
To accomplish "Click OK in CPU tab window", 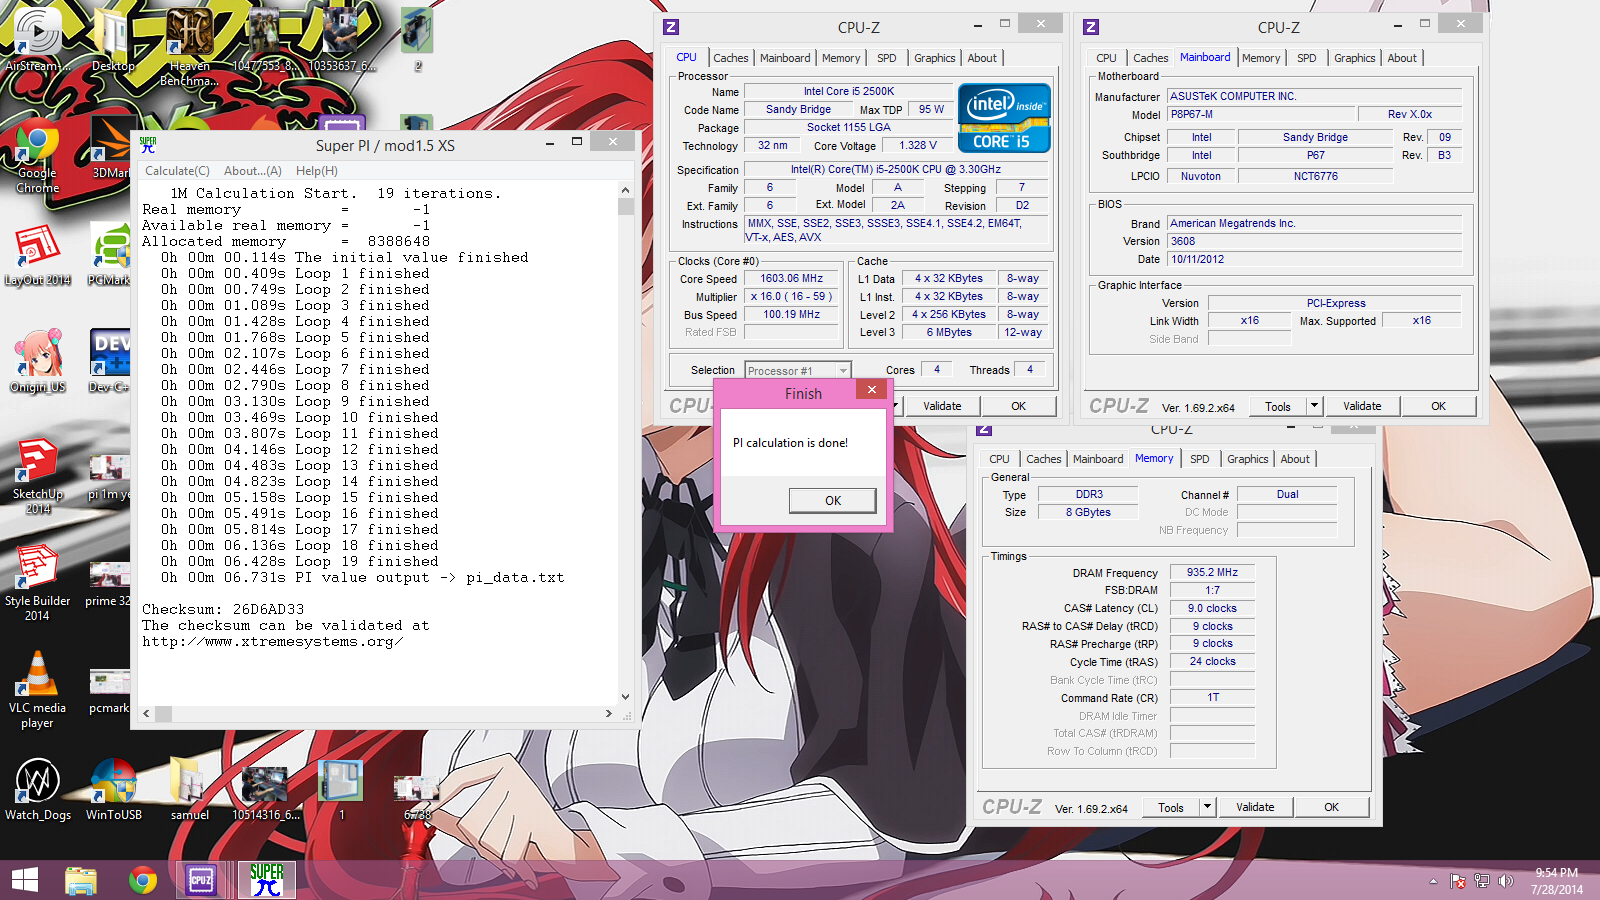I will [x=1018, y=406].
